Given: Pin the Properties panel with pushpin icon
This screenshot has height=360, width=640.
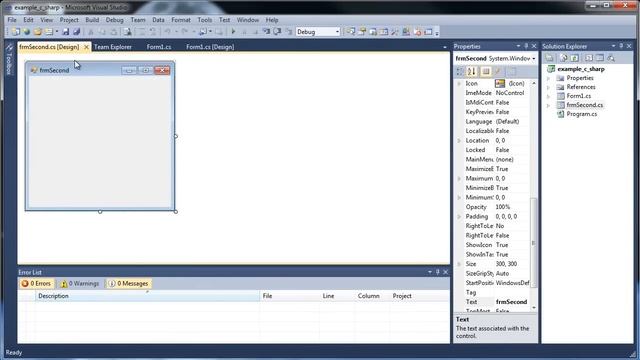Looking at the screenshot, I should tap(526, 46).
